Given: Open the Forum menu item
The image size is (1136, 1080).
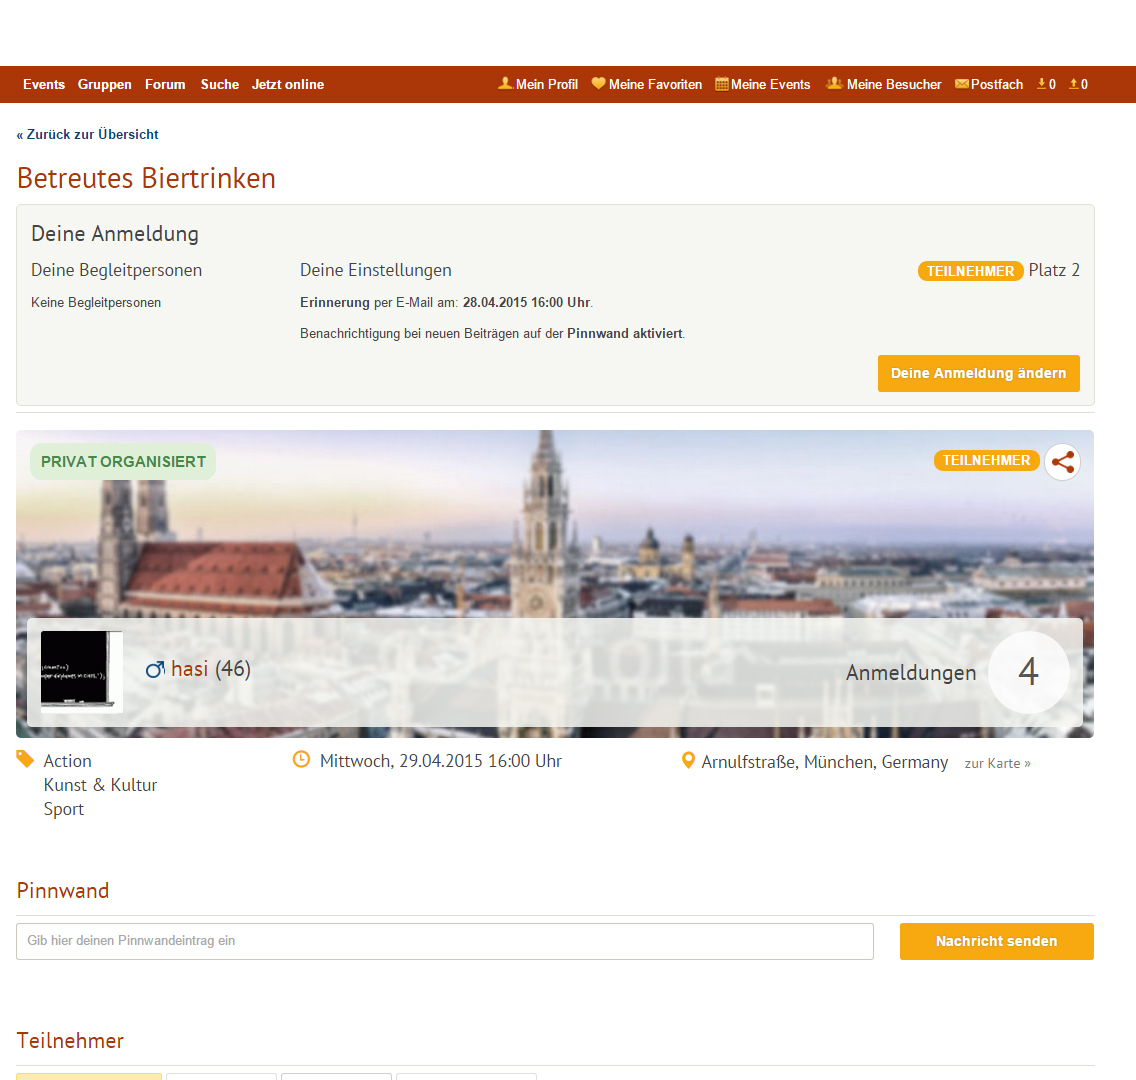Looking at the screenshot, I should pos(165,85).
